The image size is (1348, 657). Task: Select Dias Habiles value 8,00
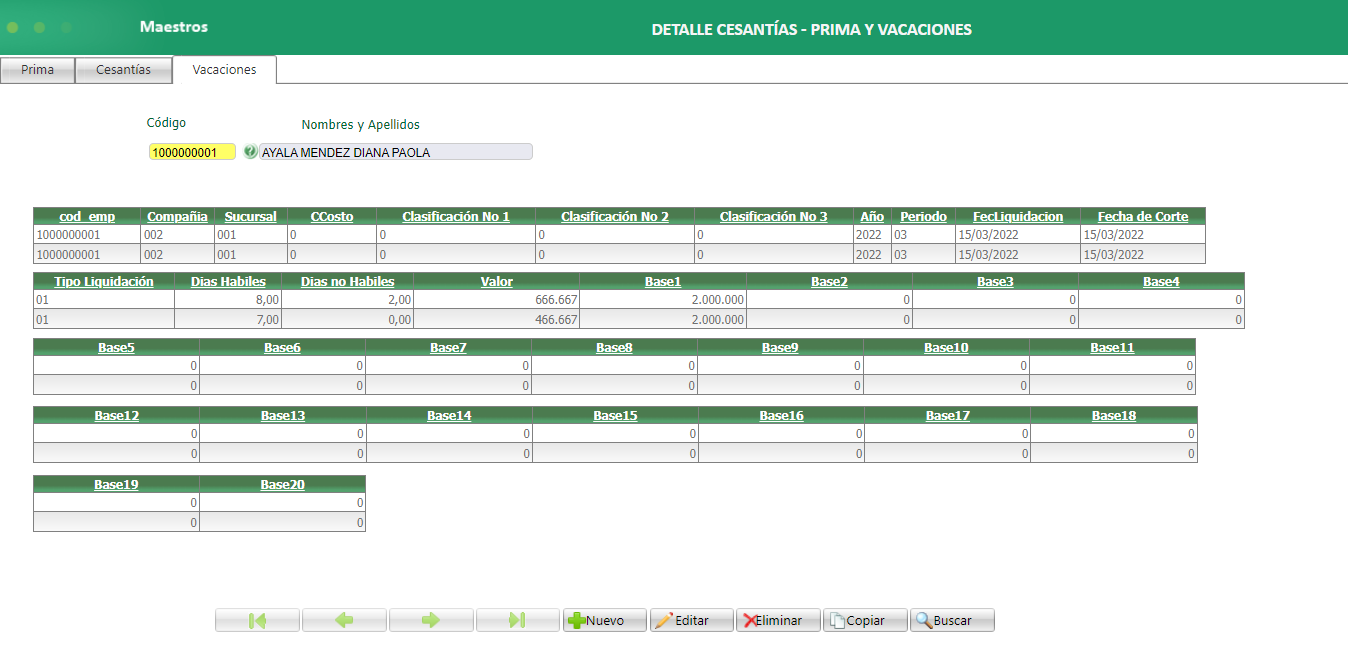click(x=267, y=300)
